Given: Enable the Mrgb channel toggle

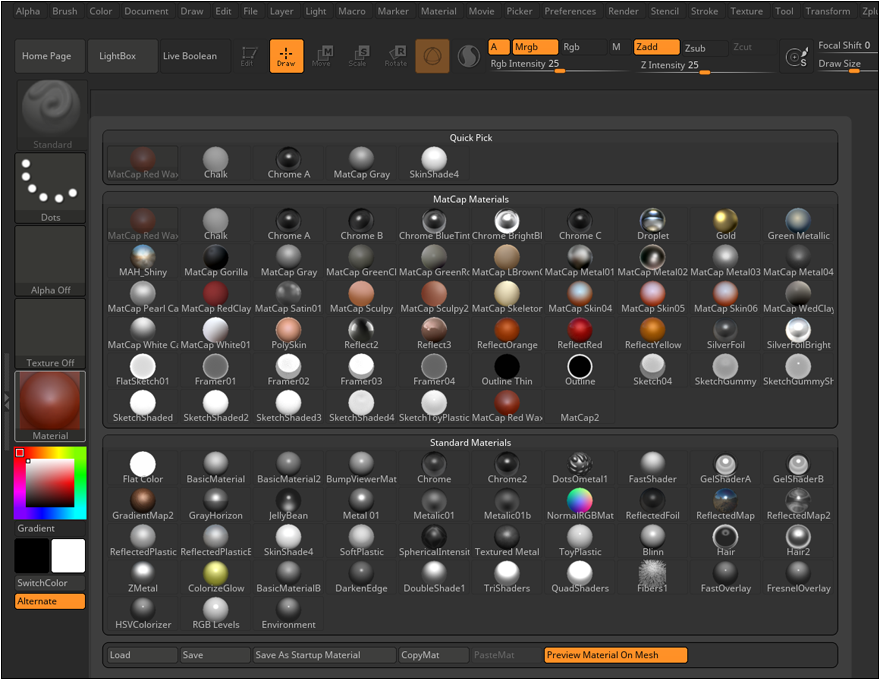Looking at the screenshot, I should coord(534,47).
